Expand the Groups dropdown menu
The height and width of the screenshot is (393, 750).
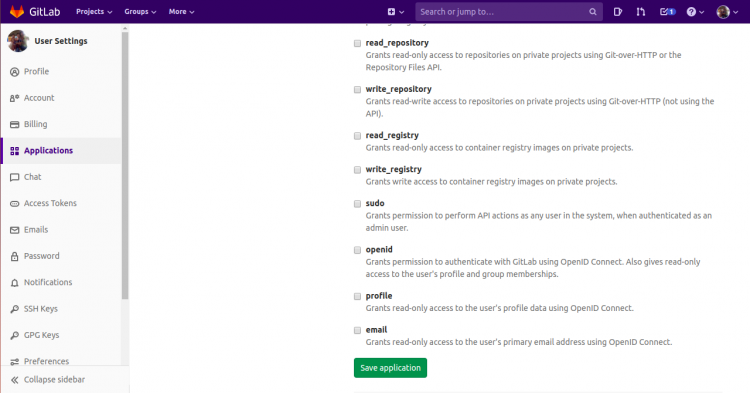click(140, 11)
